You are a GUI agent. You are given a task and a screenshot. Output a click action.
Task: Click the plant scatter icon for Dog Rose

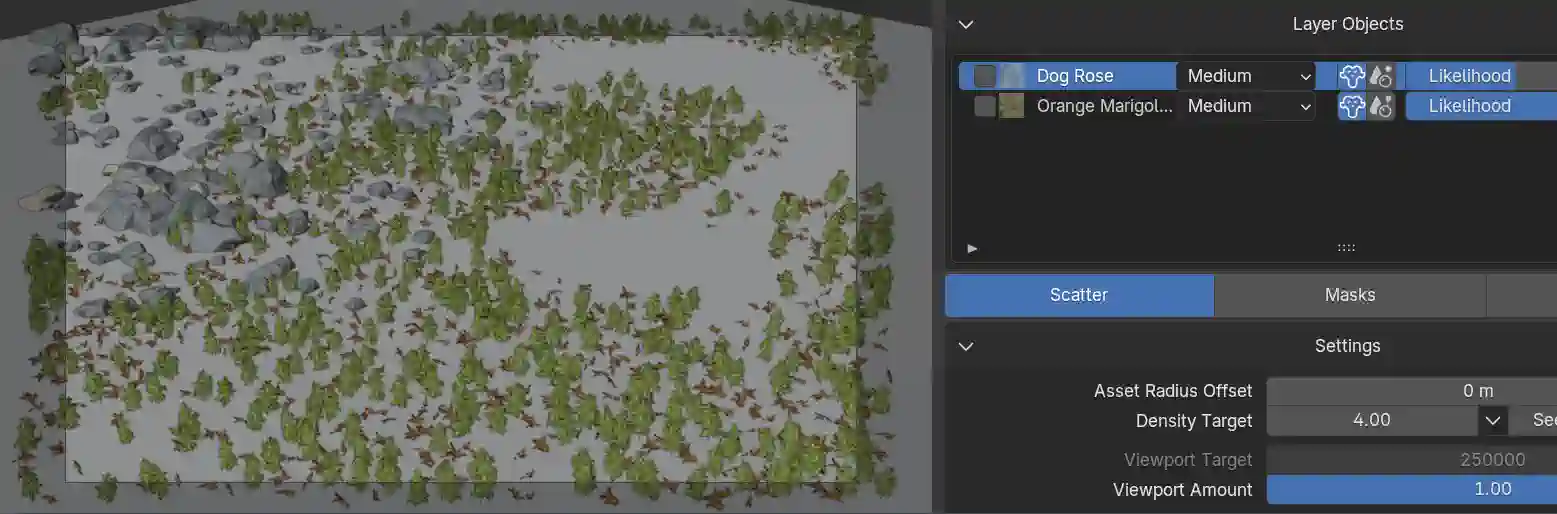pyautogui.click(x=1351, y=76)
